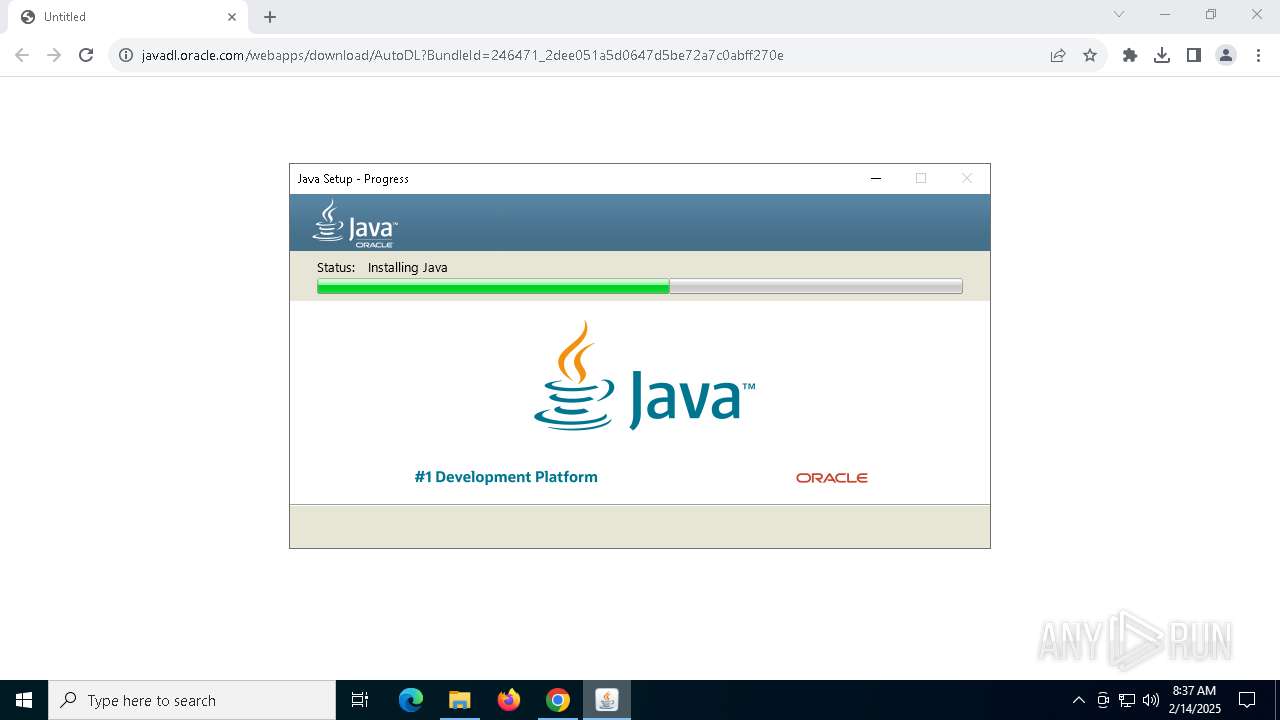Restore down the Chrome window
Image resolution: width=1280 pixels, height=720 pixels.
coord(1211,14)
